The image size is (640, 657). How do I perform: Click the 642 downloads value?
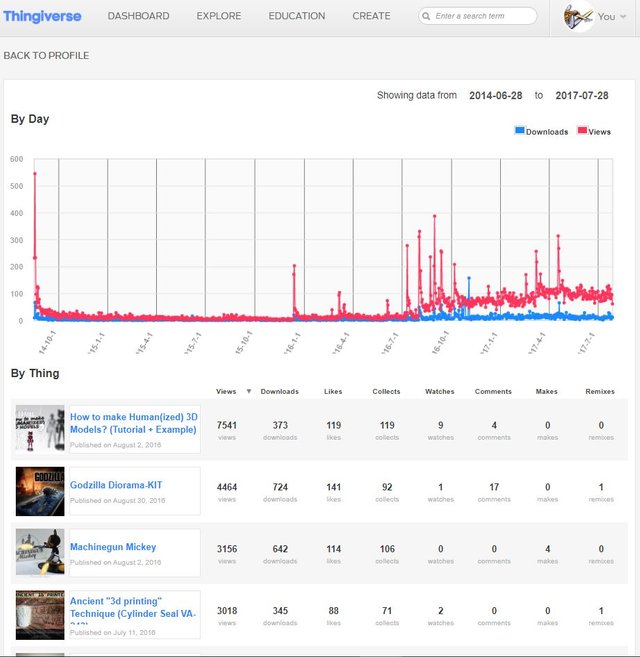[x=280, y=549]
